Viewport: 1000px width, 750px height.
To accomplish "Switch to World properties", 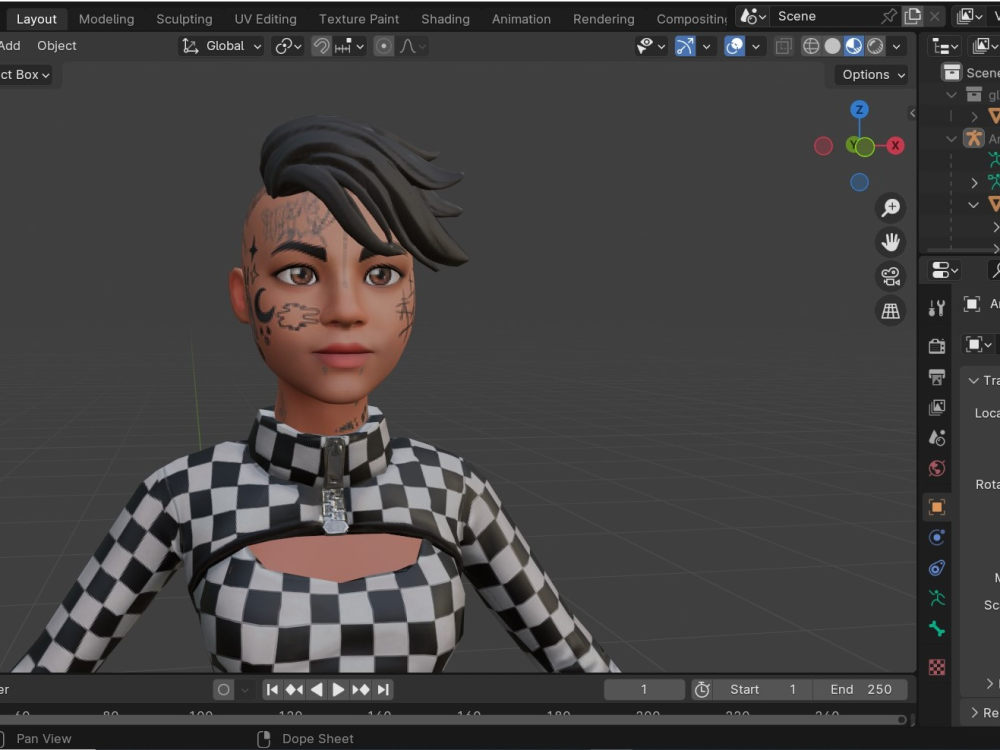I will [936, 468].
